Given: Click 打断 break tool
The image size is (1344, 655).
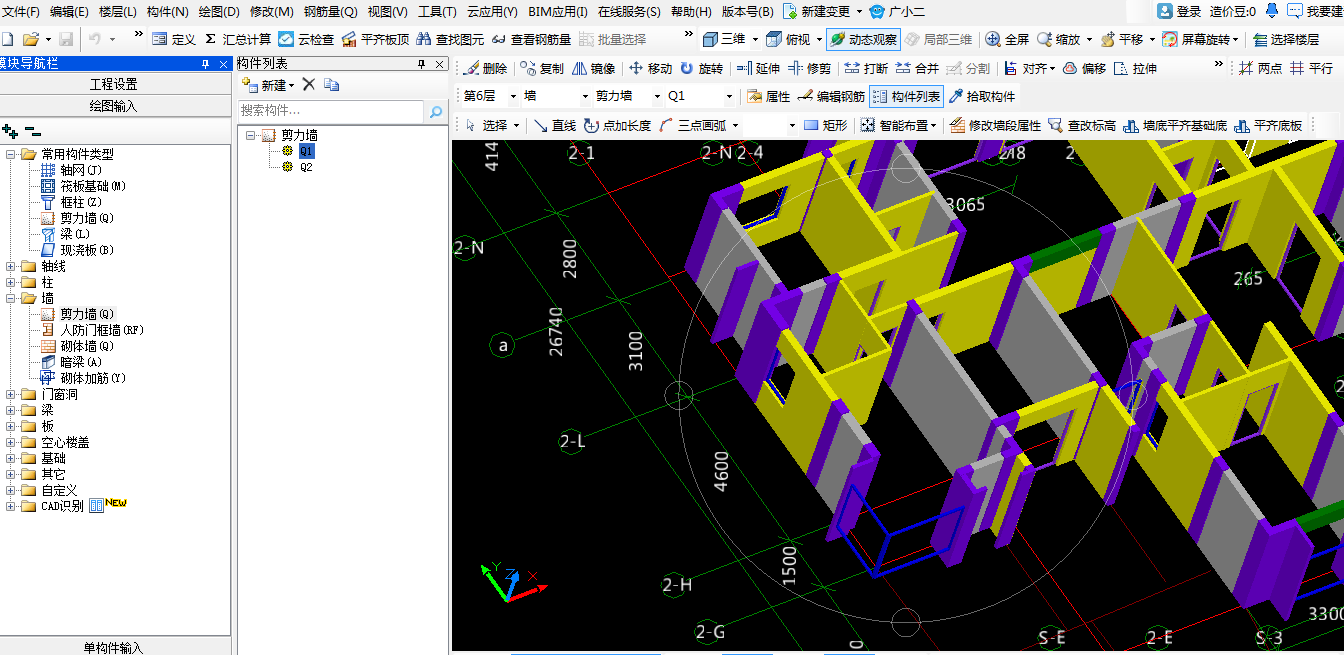Looking at the screenshot, I should point(866,69).
